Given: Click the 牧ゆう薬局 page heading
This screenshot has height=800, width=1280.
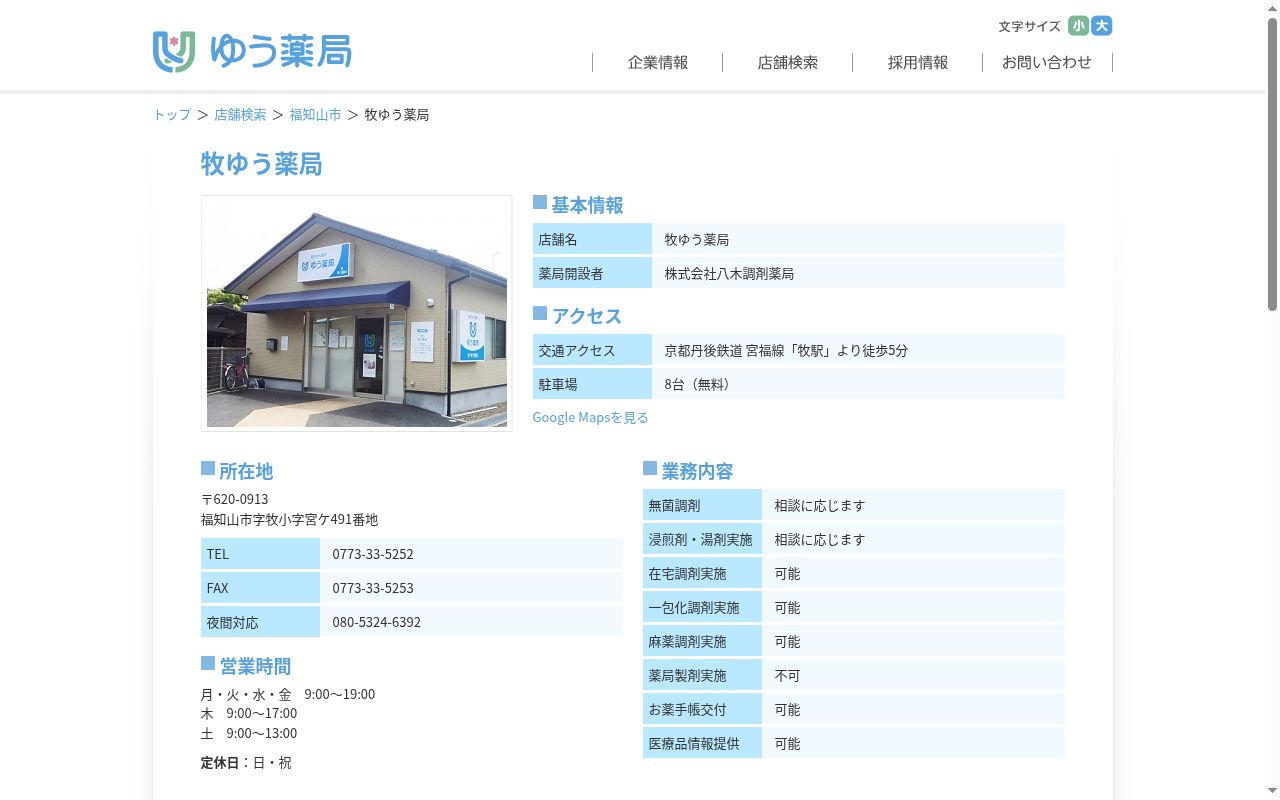Looking at the screenshot, I should [262, 164].
